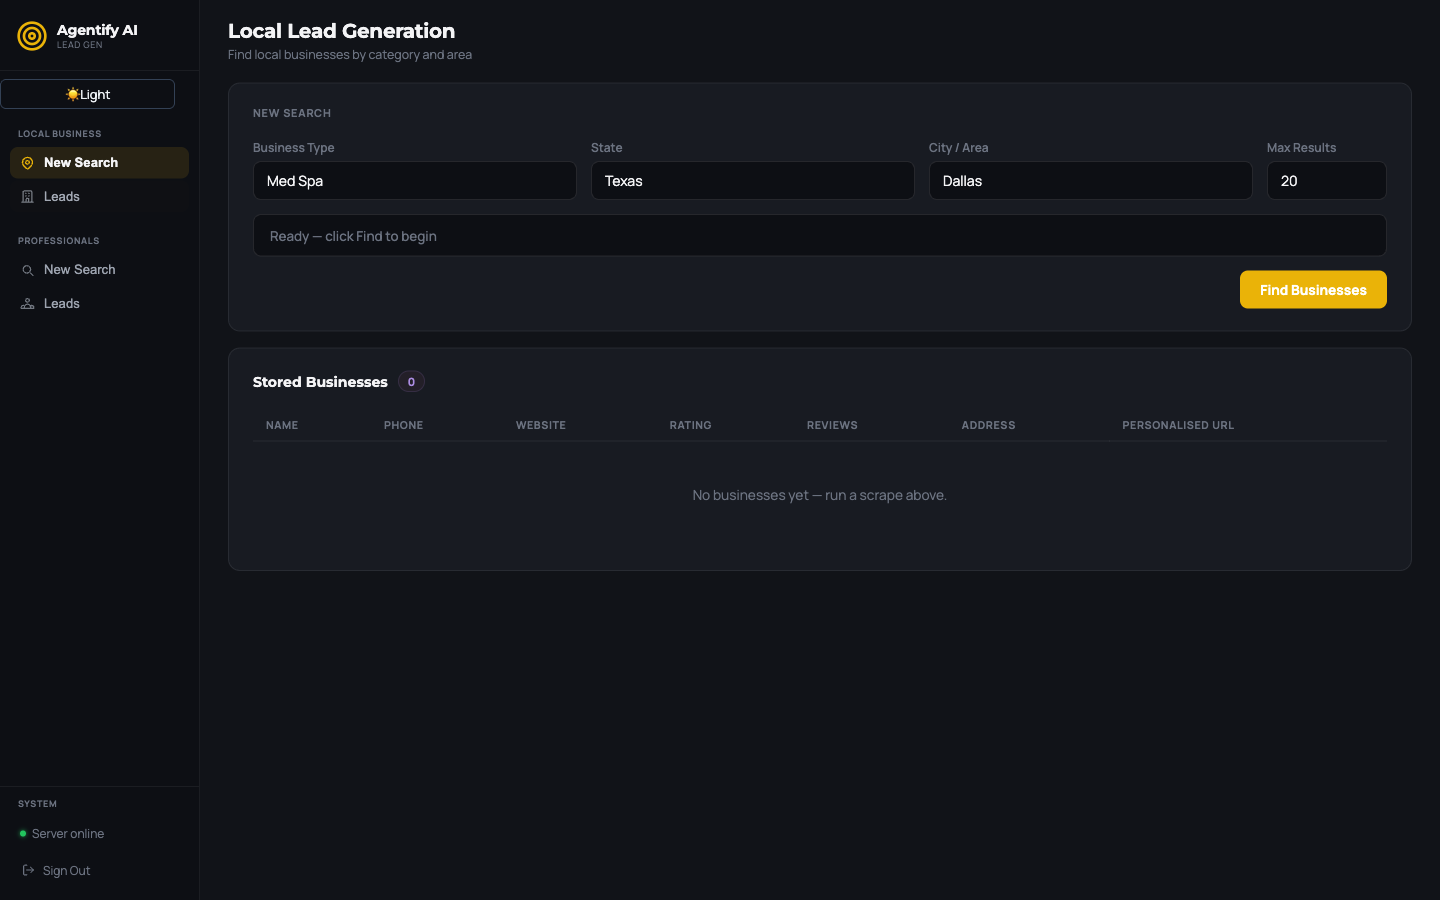This screenshot has width=1440, height=900.
Task: Click the magnifying glass icon under Professionals
Action: 27,269
